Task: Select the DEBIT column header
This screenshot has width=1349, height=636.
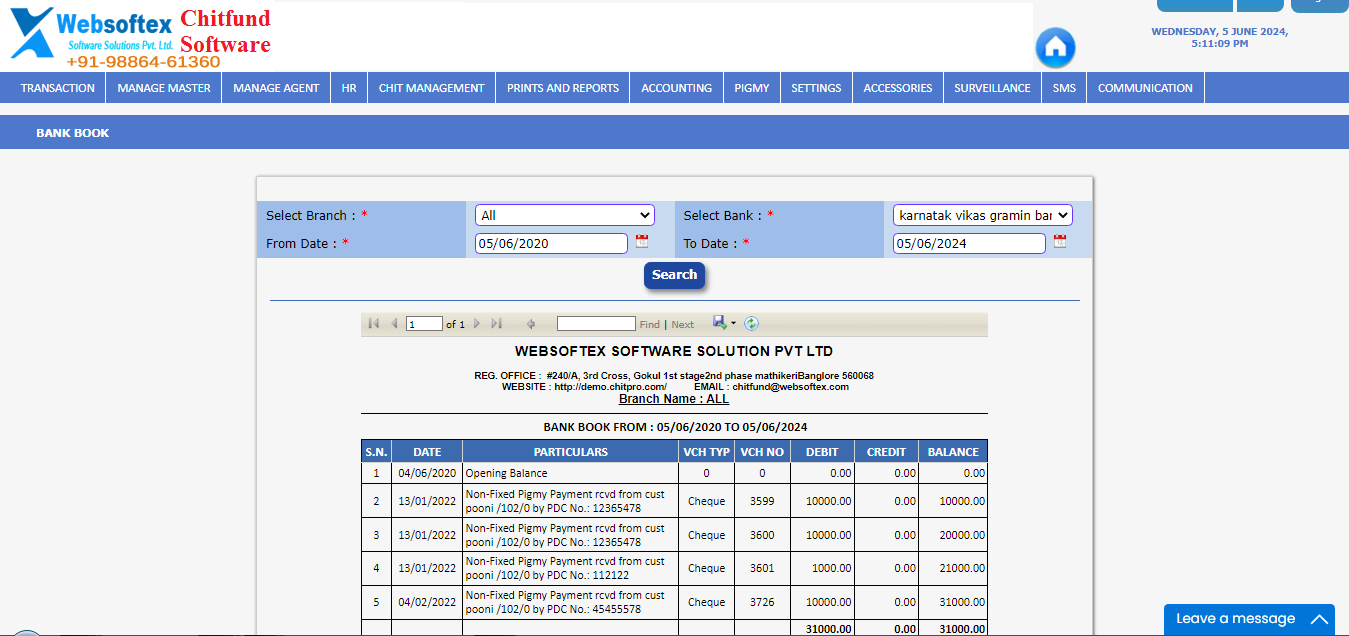Action: point(822,452)
